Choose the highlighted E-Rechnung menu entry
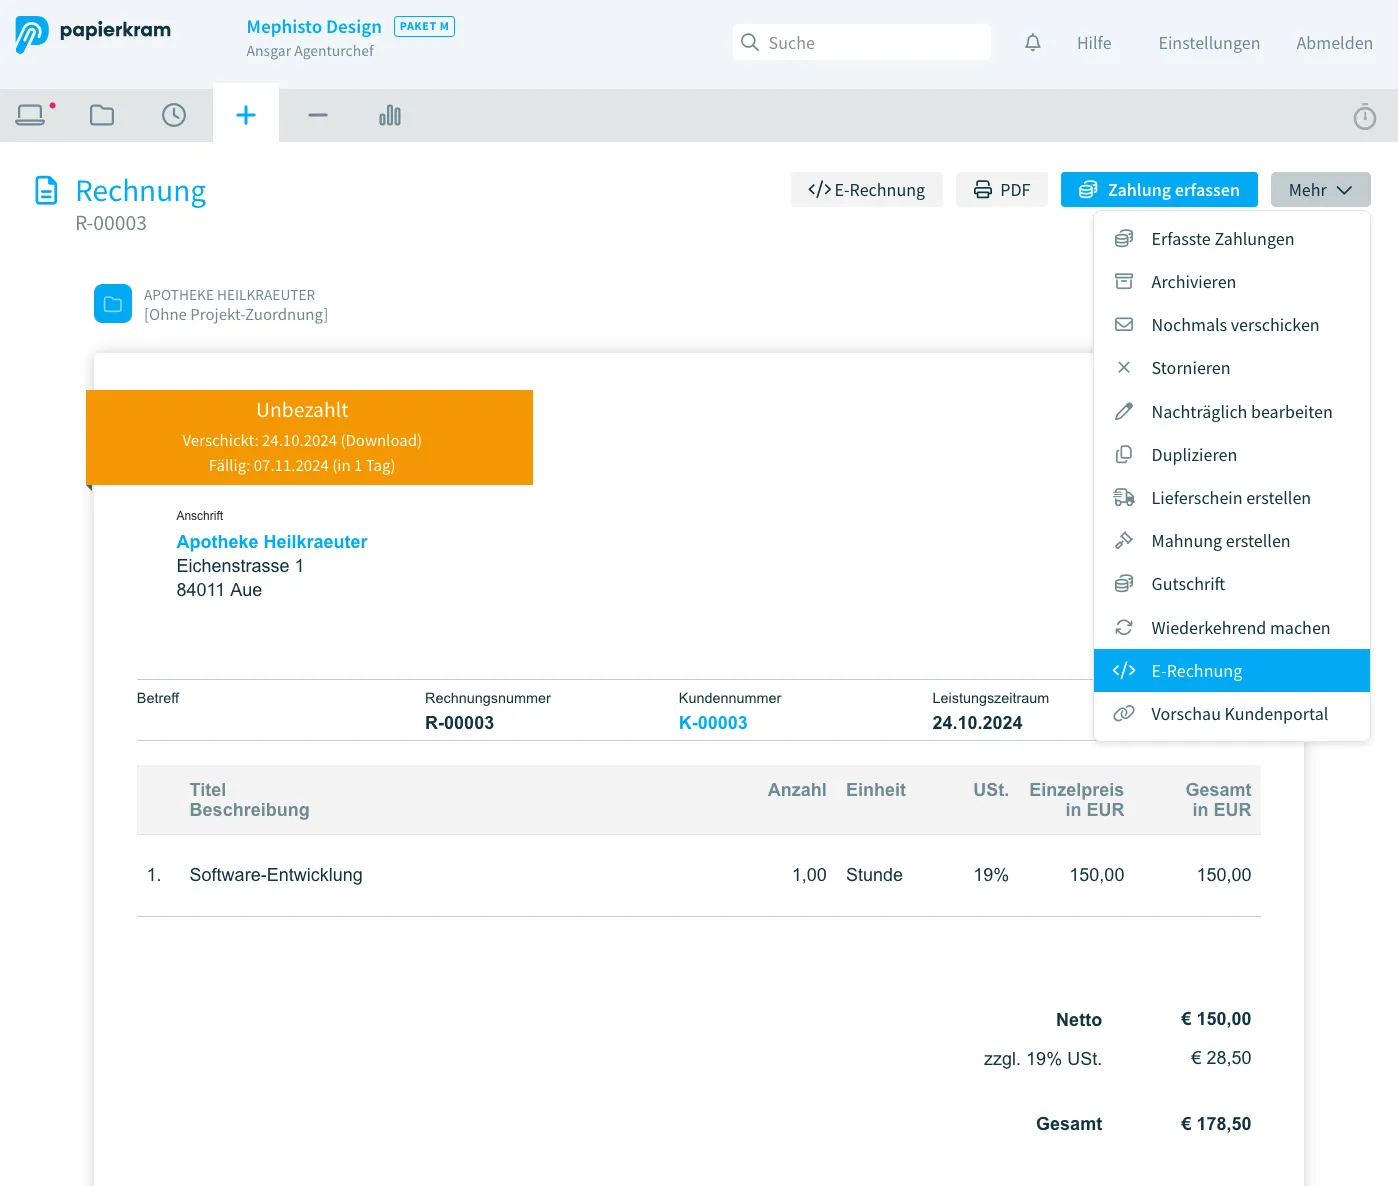 1232,671
